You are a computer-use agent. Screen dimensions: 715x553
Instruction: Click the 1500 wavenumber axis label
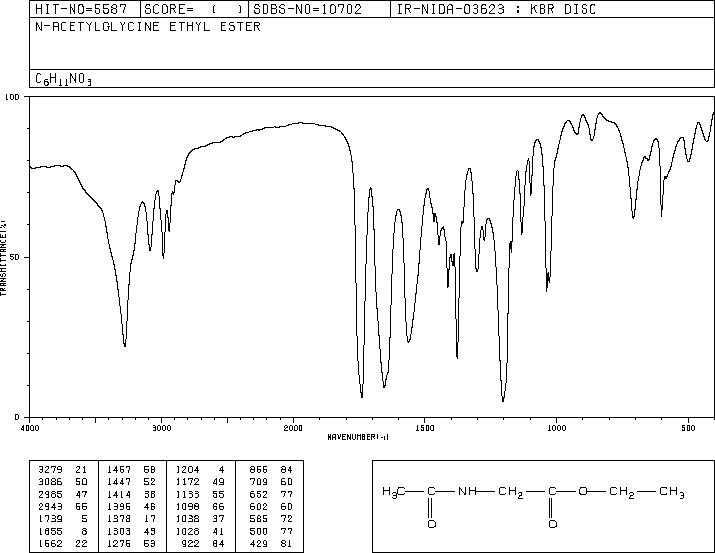point(425,428)
